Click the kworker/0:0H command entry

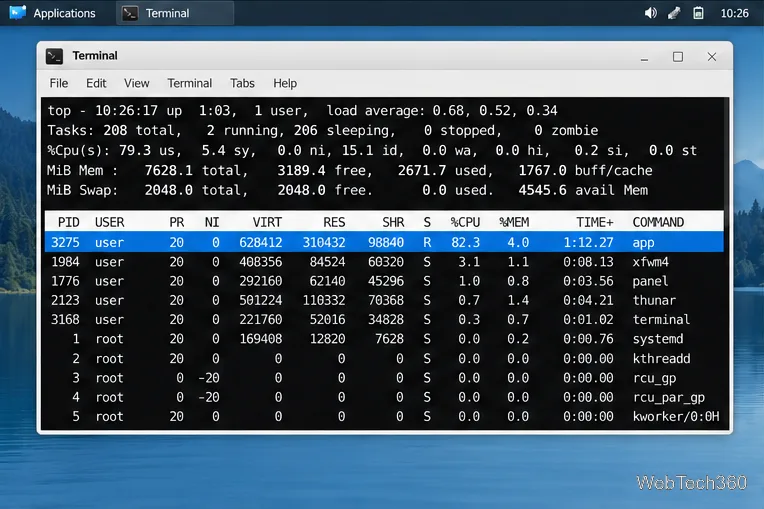point(676,416)
